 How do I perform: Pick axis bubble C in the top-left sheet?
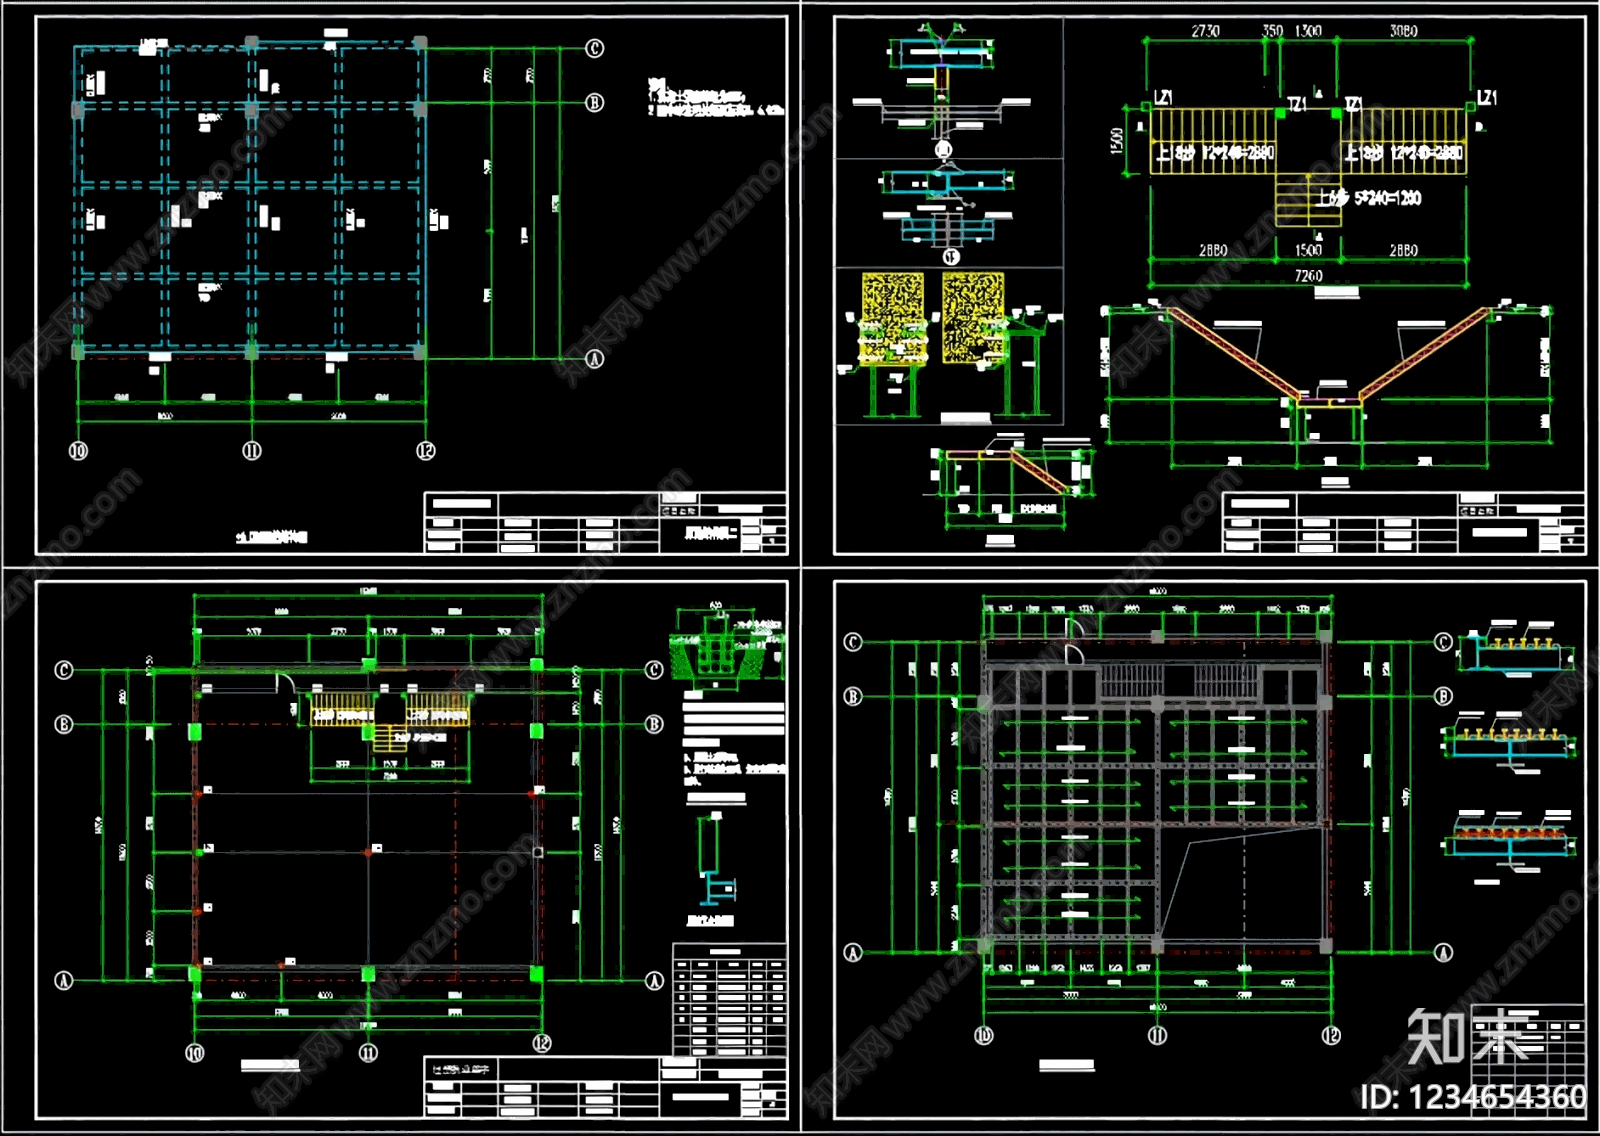click(594, 48)
